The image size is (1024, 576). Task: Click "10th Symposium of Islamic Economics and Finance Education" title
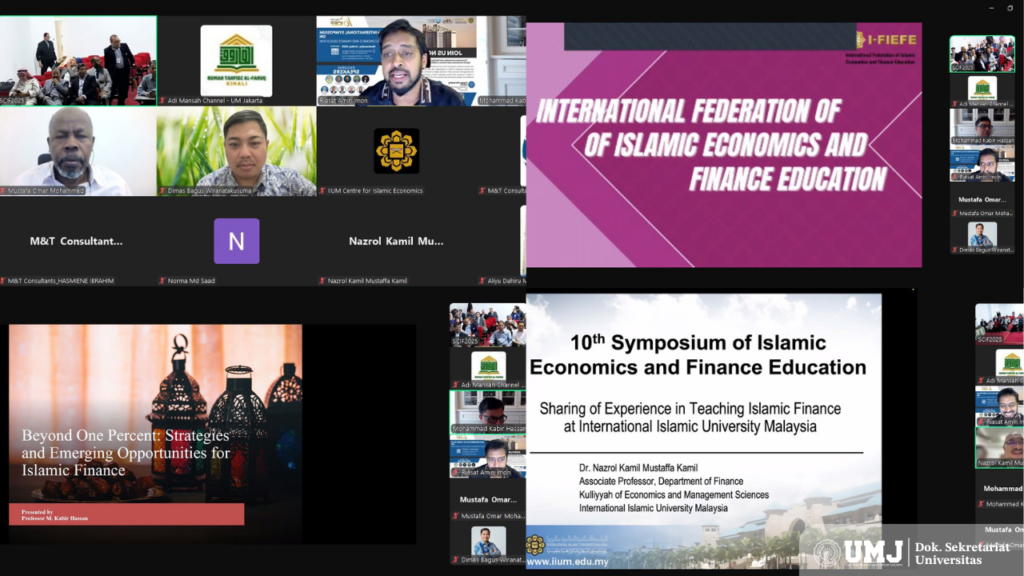click(x=697, y=355)
